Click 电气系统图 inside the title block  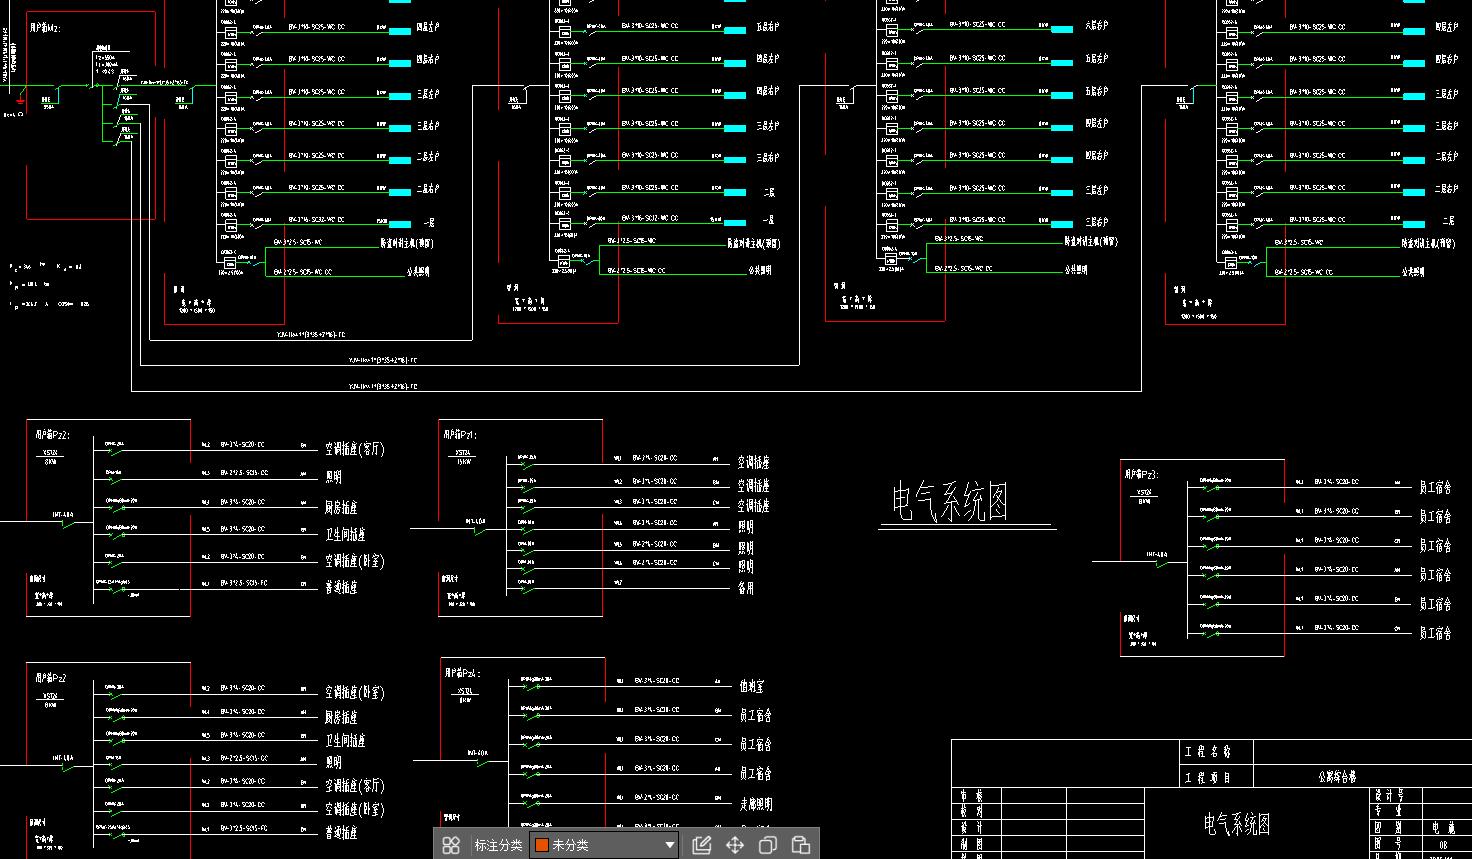tap(1236, 823)
